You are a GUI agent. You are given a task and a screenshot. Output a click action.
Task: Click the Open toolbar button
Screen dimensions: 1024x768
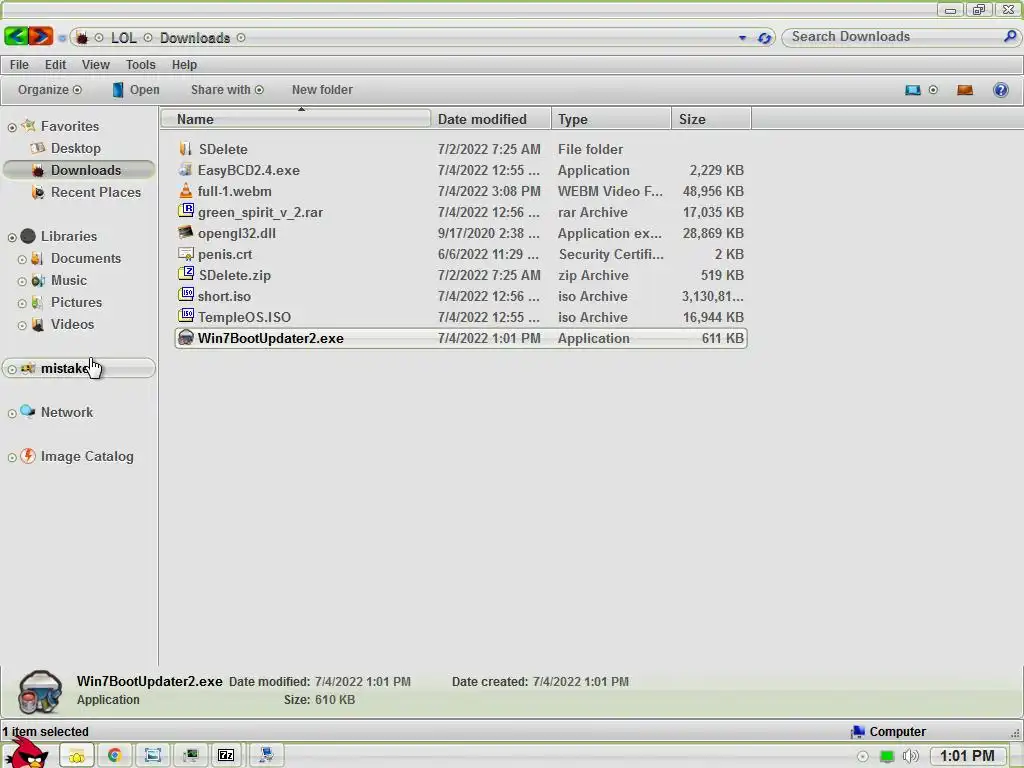click(x=136, y=90)
